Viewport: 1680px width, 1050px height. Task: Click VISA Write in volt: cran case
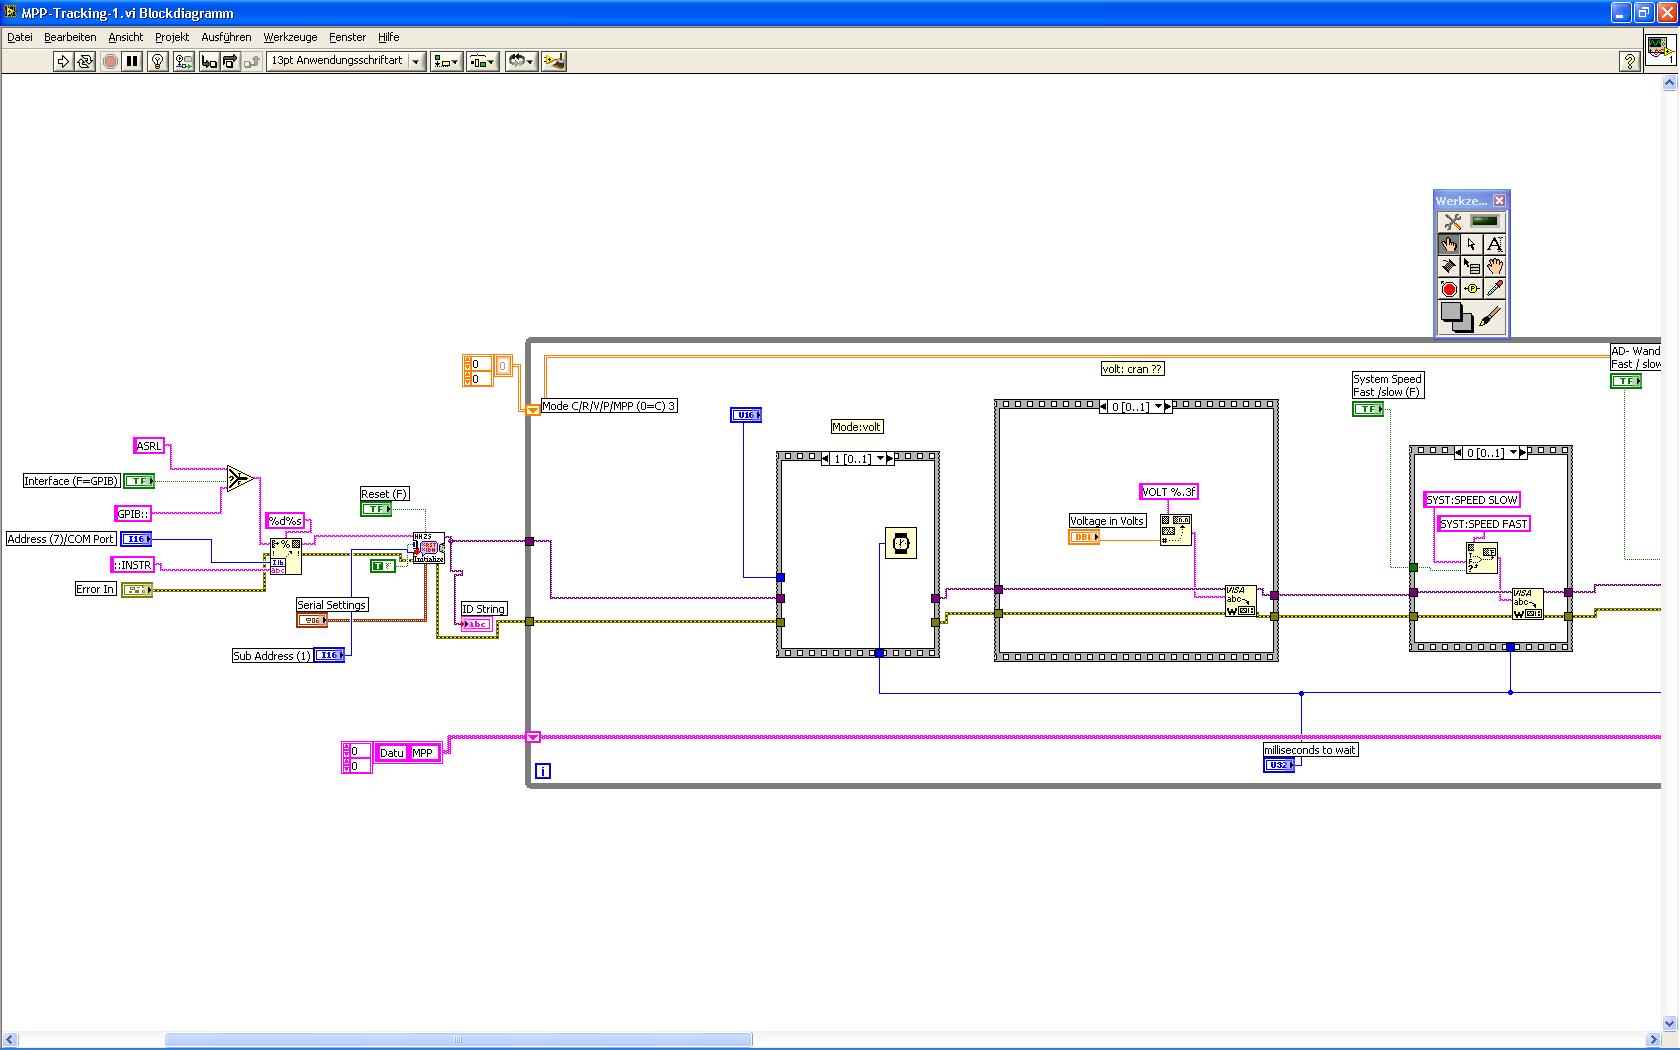[x=1241, y=601]
